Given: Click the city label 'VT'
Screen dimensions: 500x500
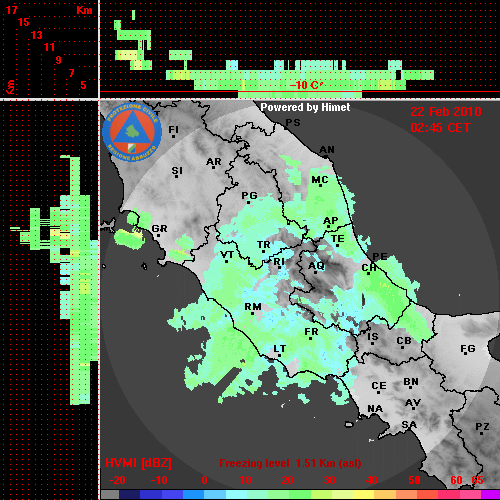Looking at the screenshot, I should [227, 255].
